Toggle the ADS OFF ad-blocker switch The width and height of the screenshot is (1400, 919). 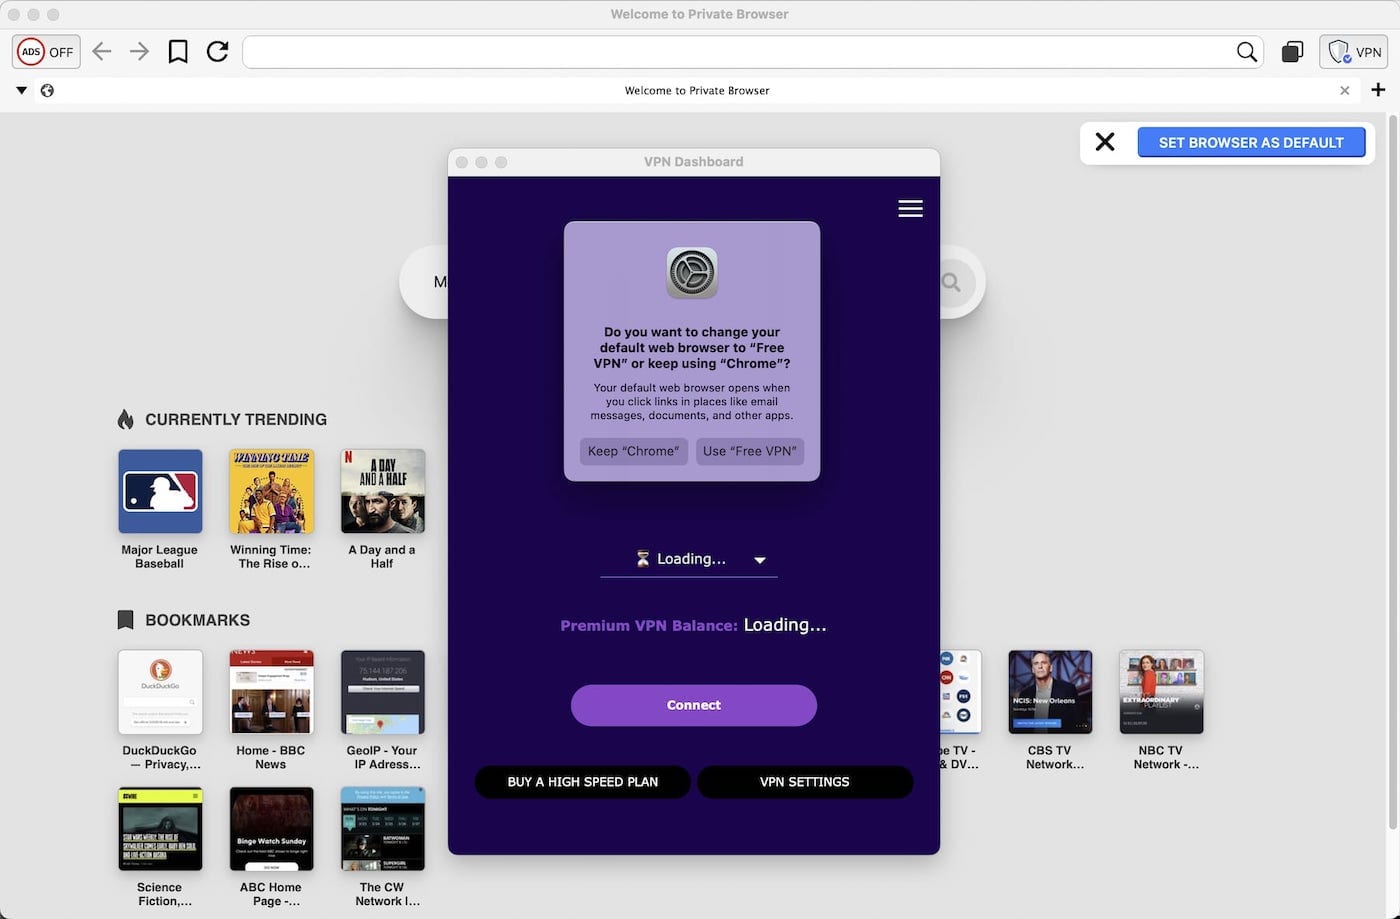(x=45, y=51)
